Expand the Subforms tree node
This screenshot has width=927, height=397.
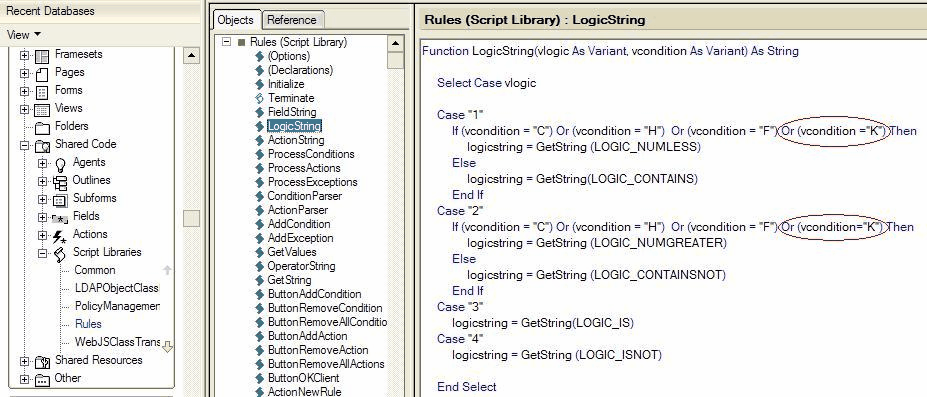pyautogui.click(x=43, y=199)
